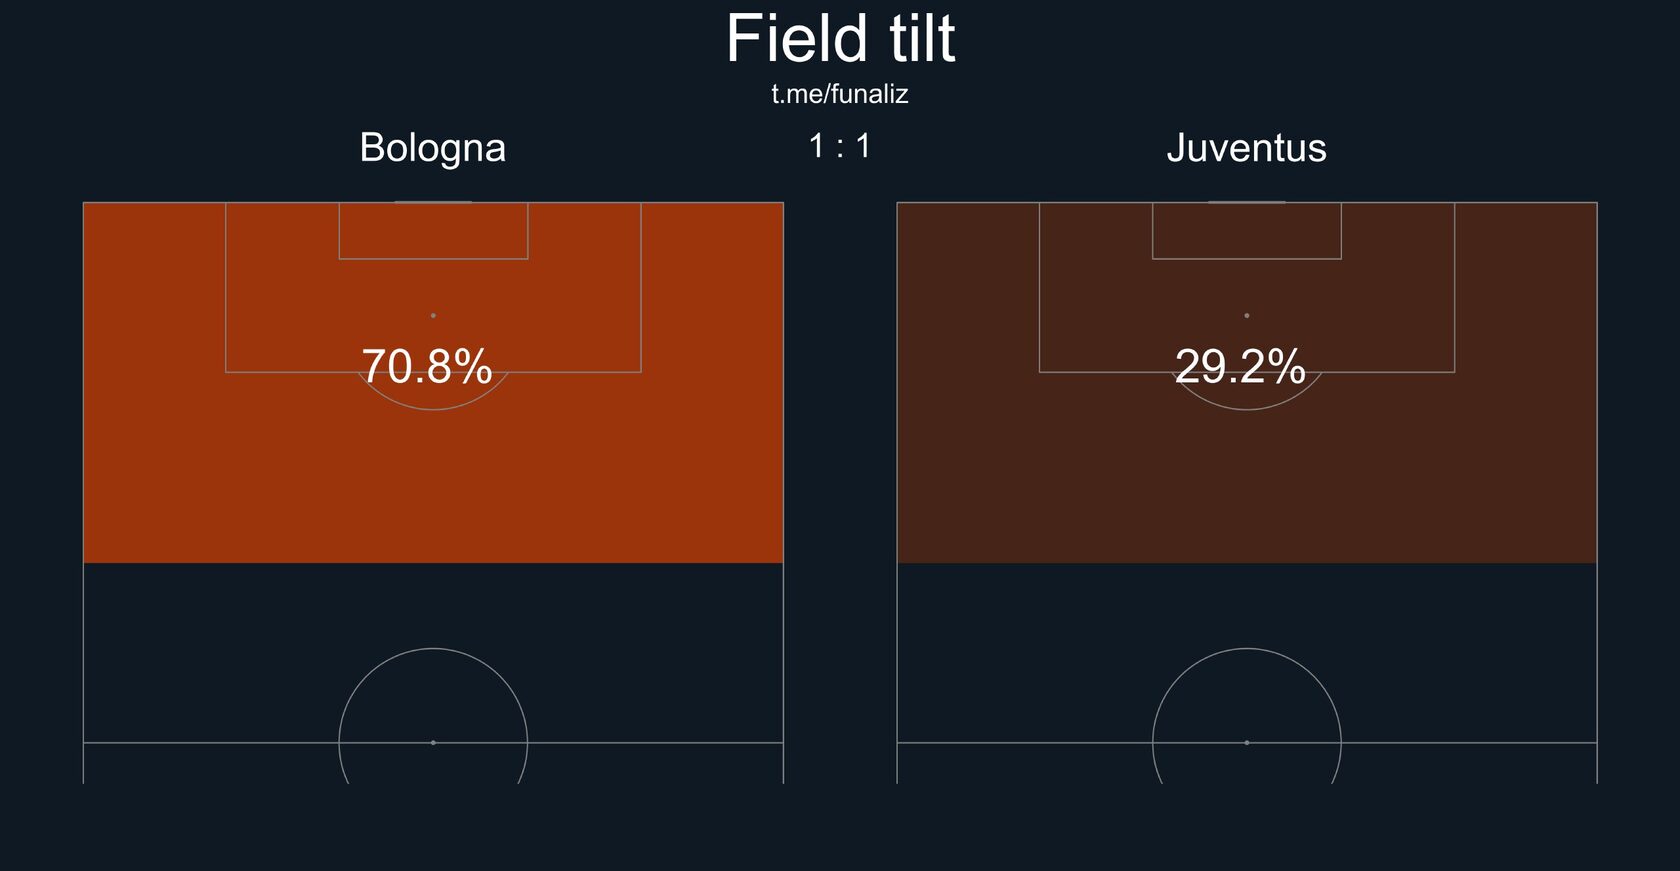
Task: Click Bologna pitch penalty spot
Action: click(433, 315)
